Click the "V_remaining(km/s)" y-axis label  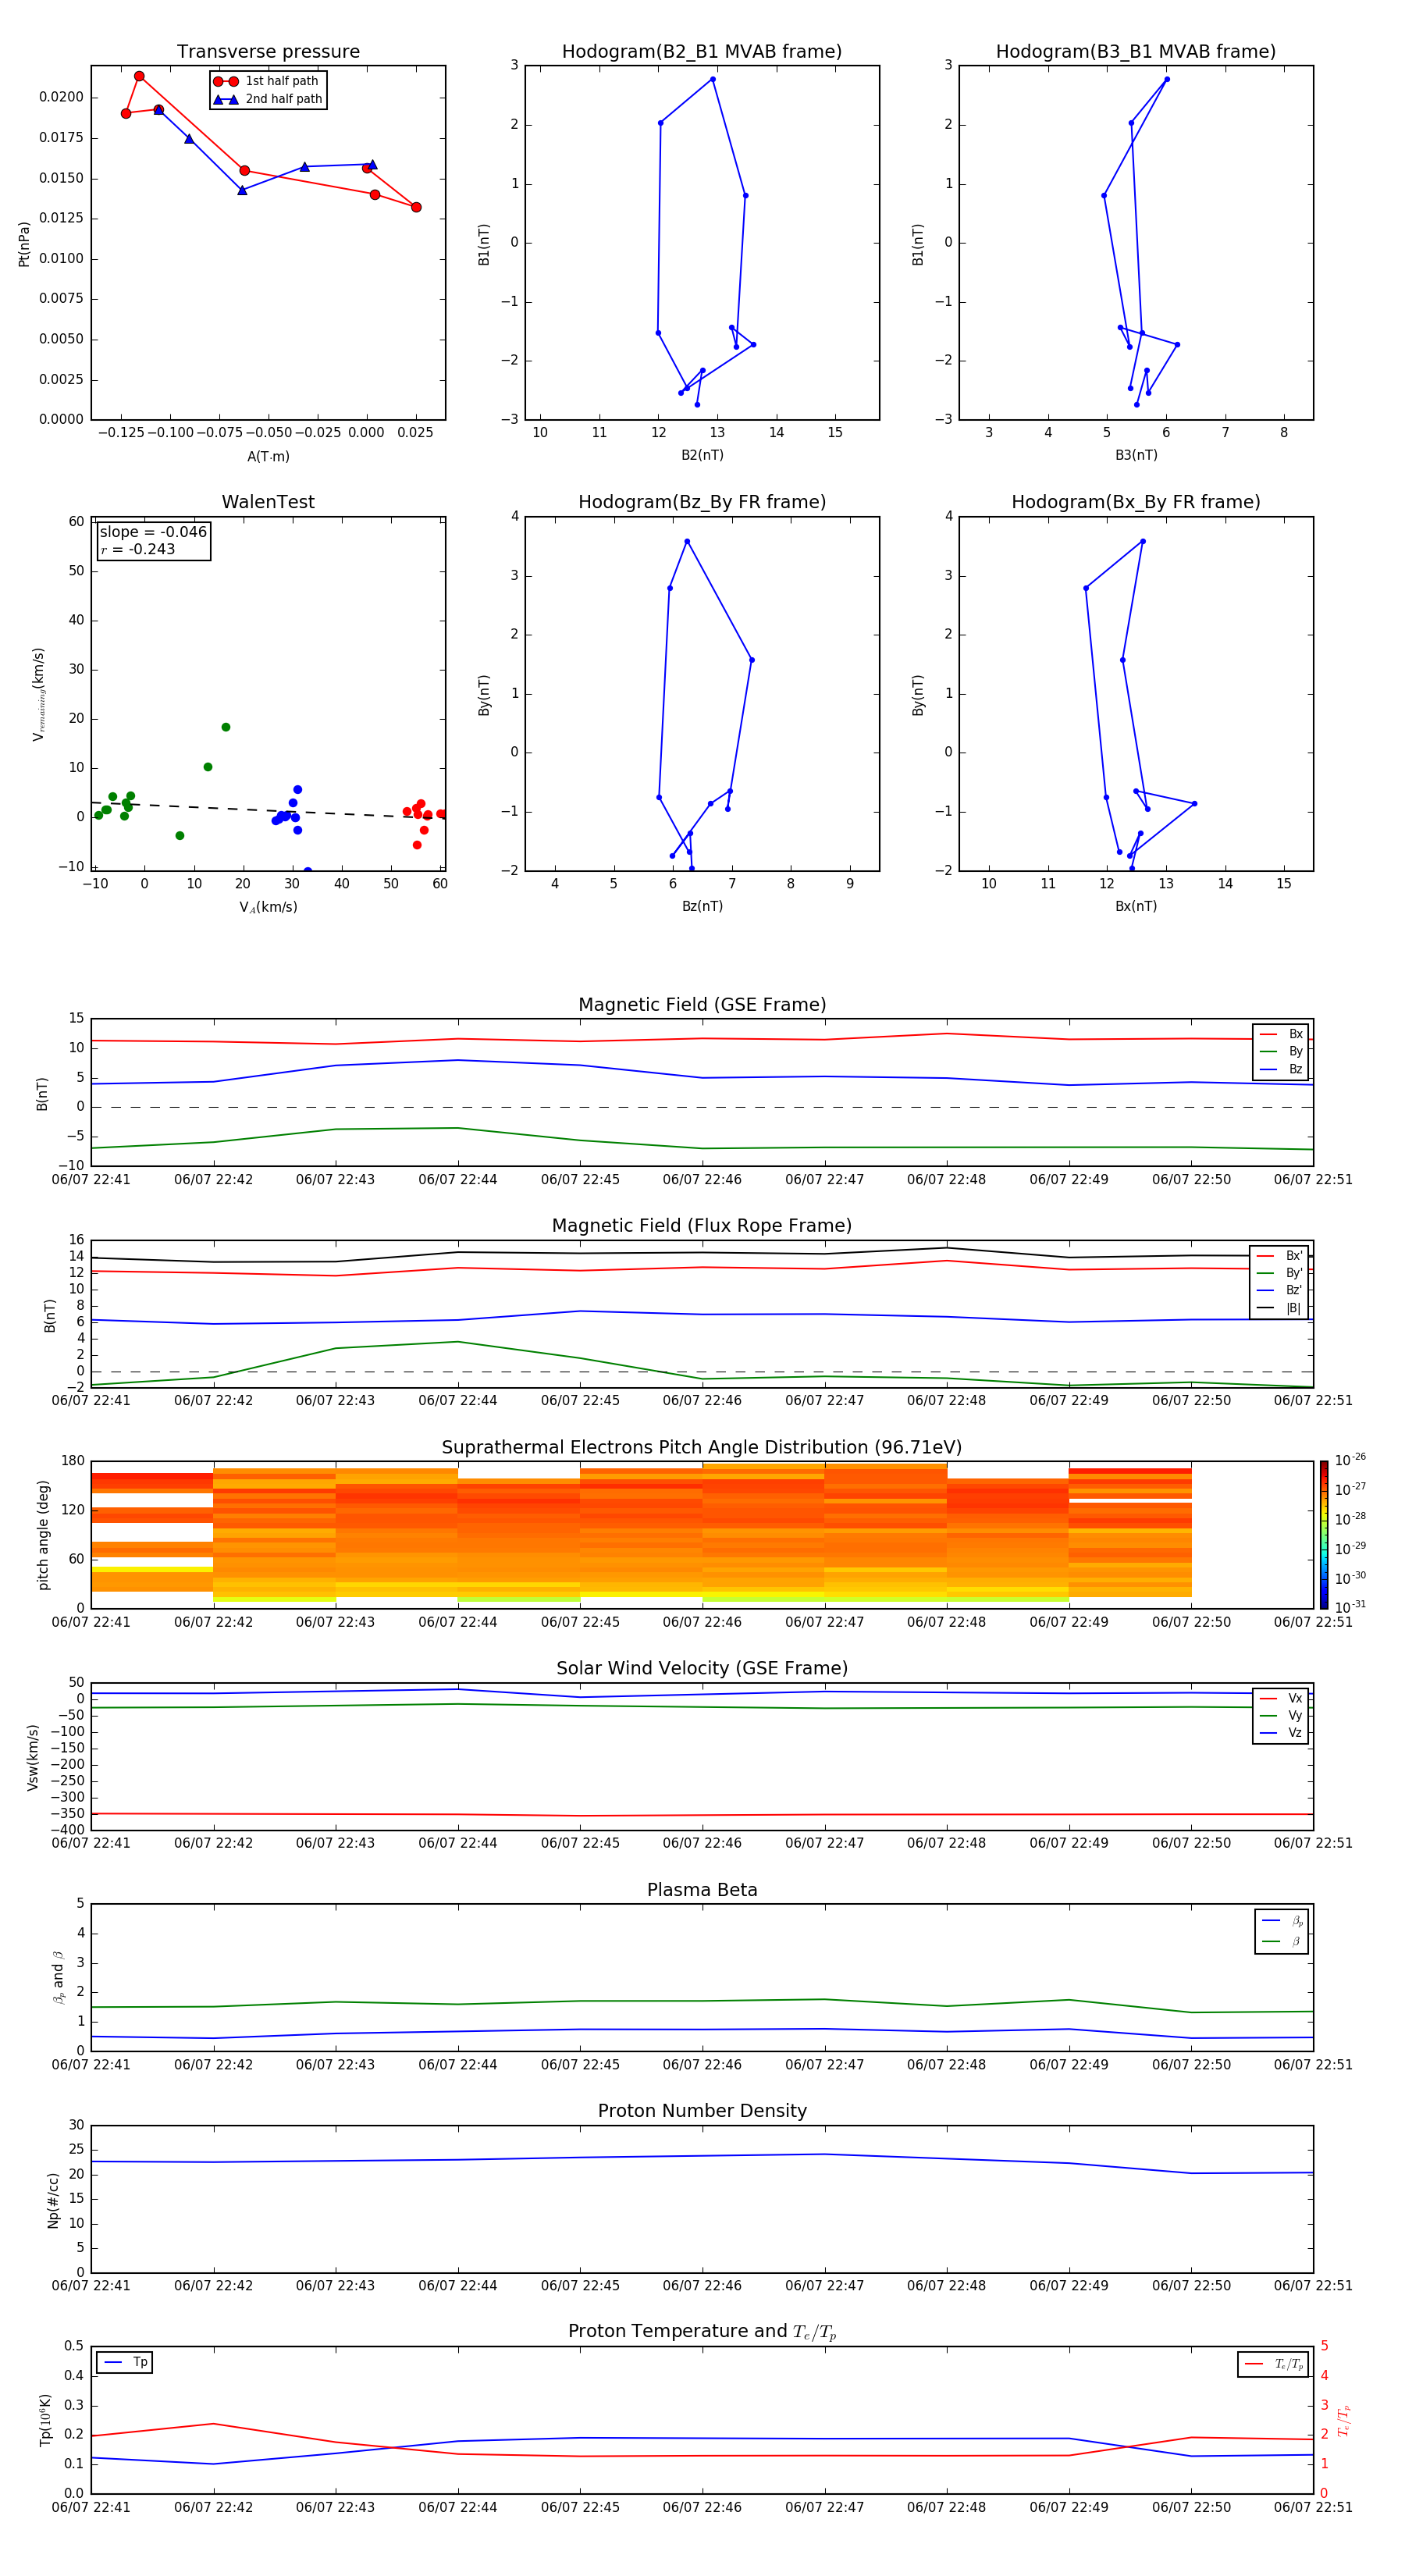click(x=38, y=694)
